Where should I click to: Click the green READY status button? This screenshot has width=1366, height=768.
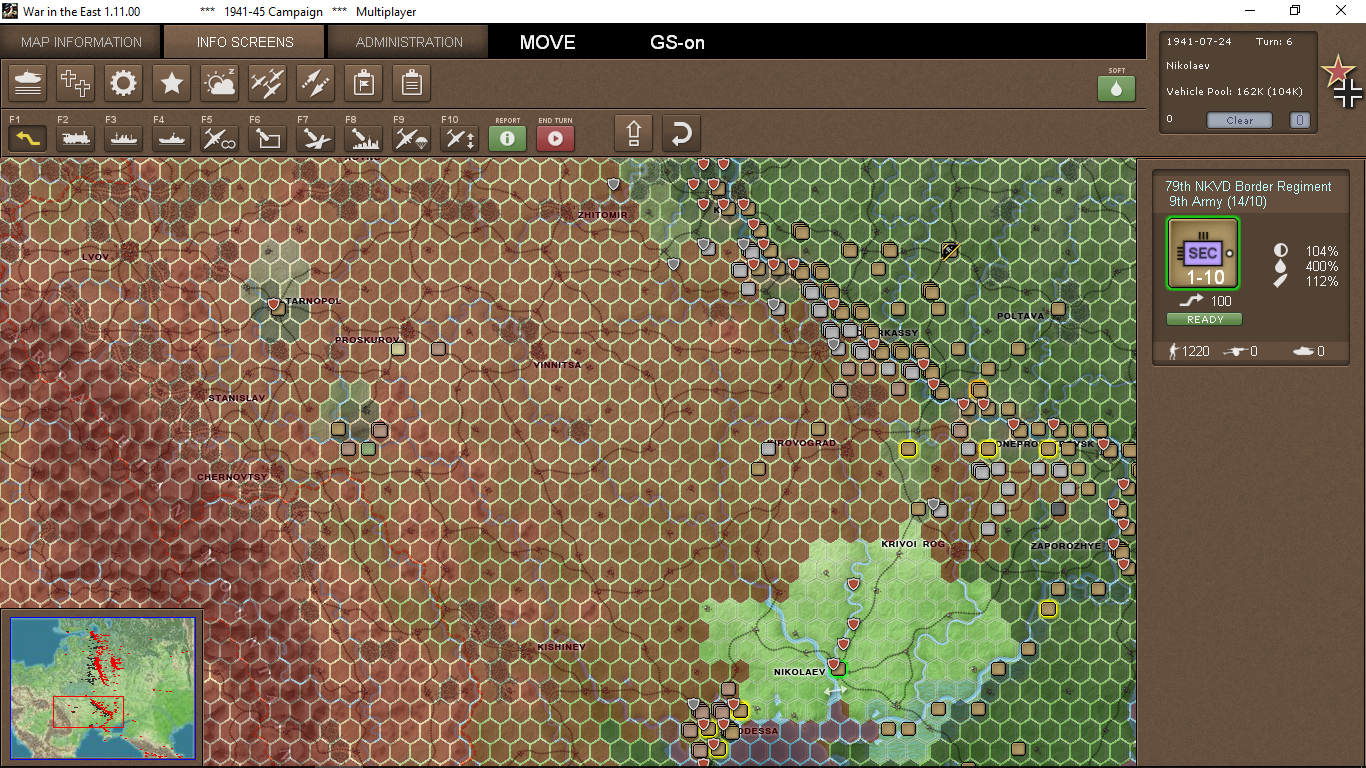coord(1204,320)
